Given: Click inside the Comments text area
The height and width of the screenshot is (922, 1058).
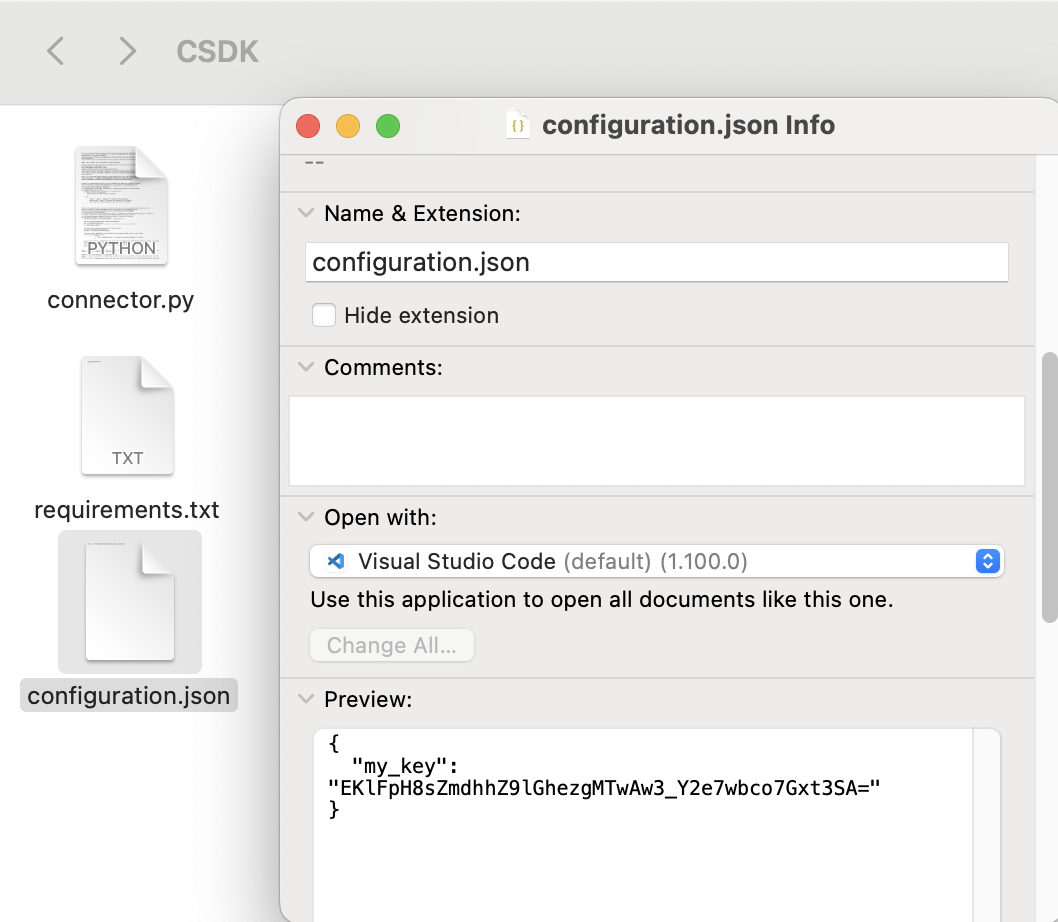Looking at the screenshot, I should coord(657,441).
